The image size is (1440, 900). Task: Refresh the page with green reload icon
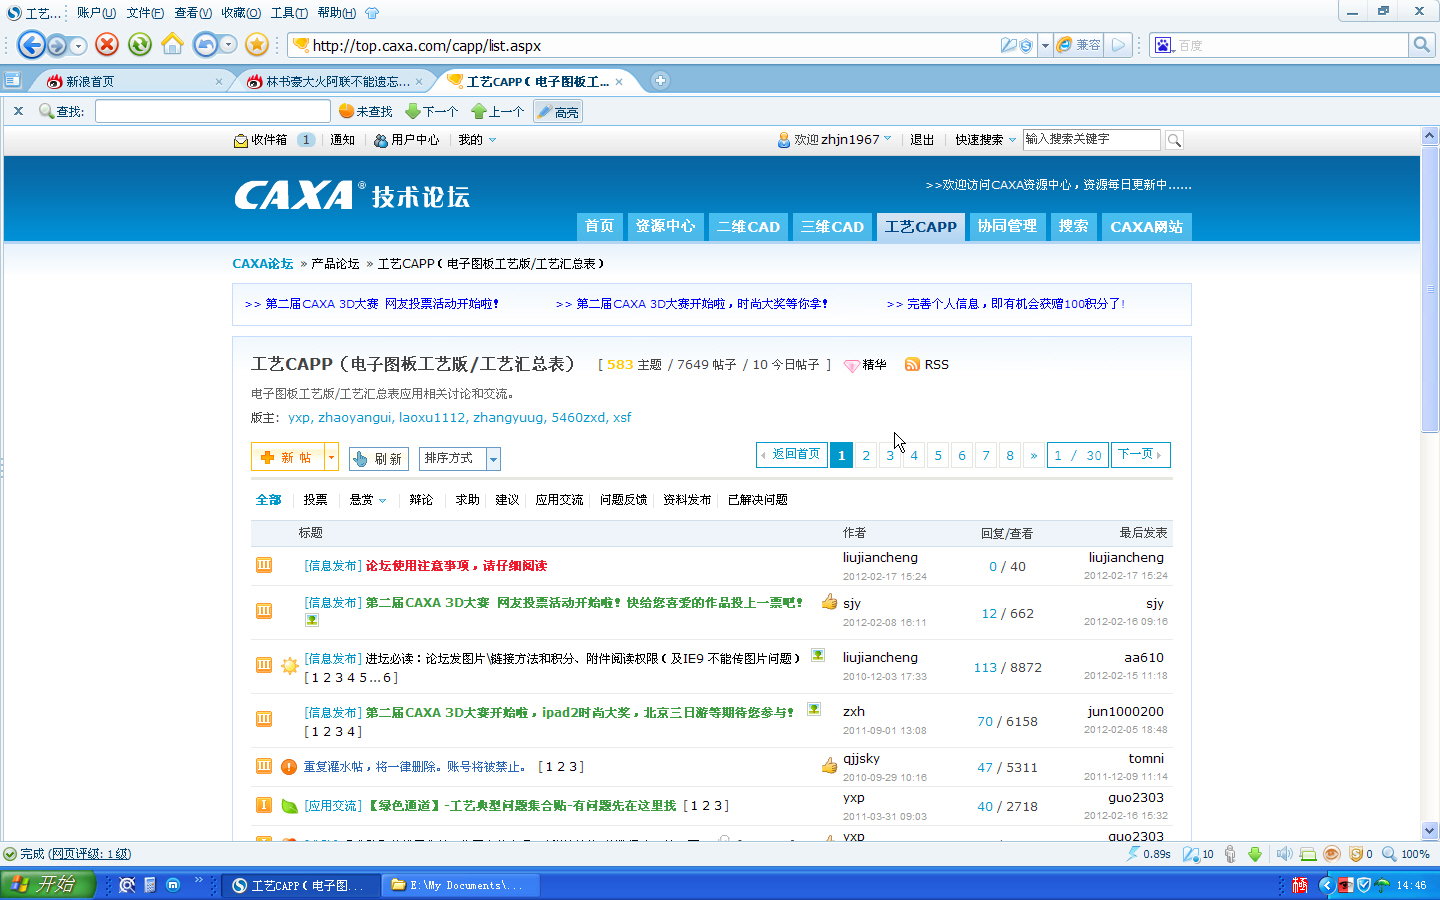[140, 44]
